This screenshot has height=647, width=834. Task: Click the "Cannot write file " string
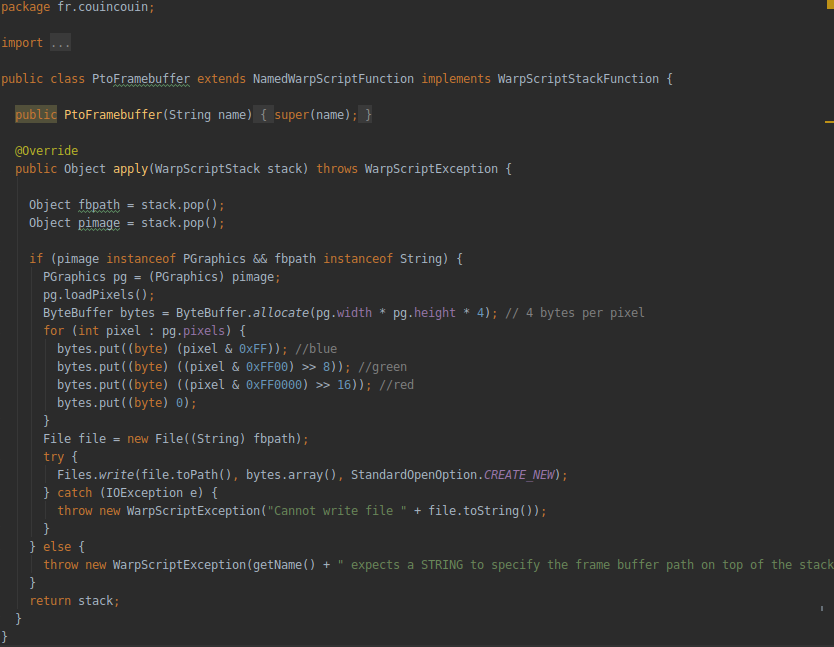[337, 511]
